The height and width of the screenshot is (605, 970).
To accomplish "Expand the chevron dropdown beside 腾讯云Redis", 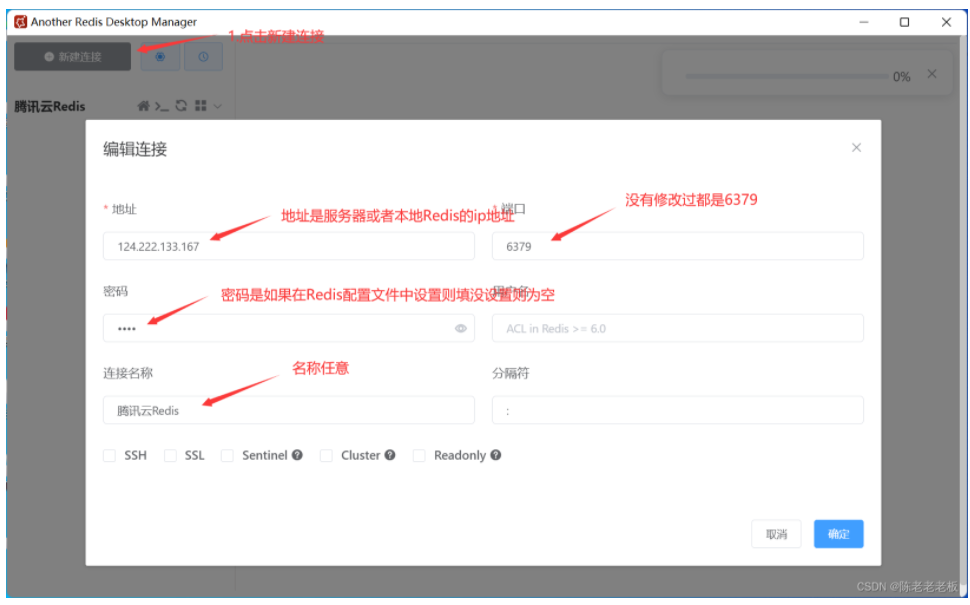I will 218,106.
